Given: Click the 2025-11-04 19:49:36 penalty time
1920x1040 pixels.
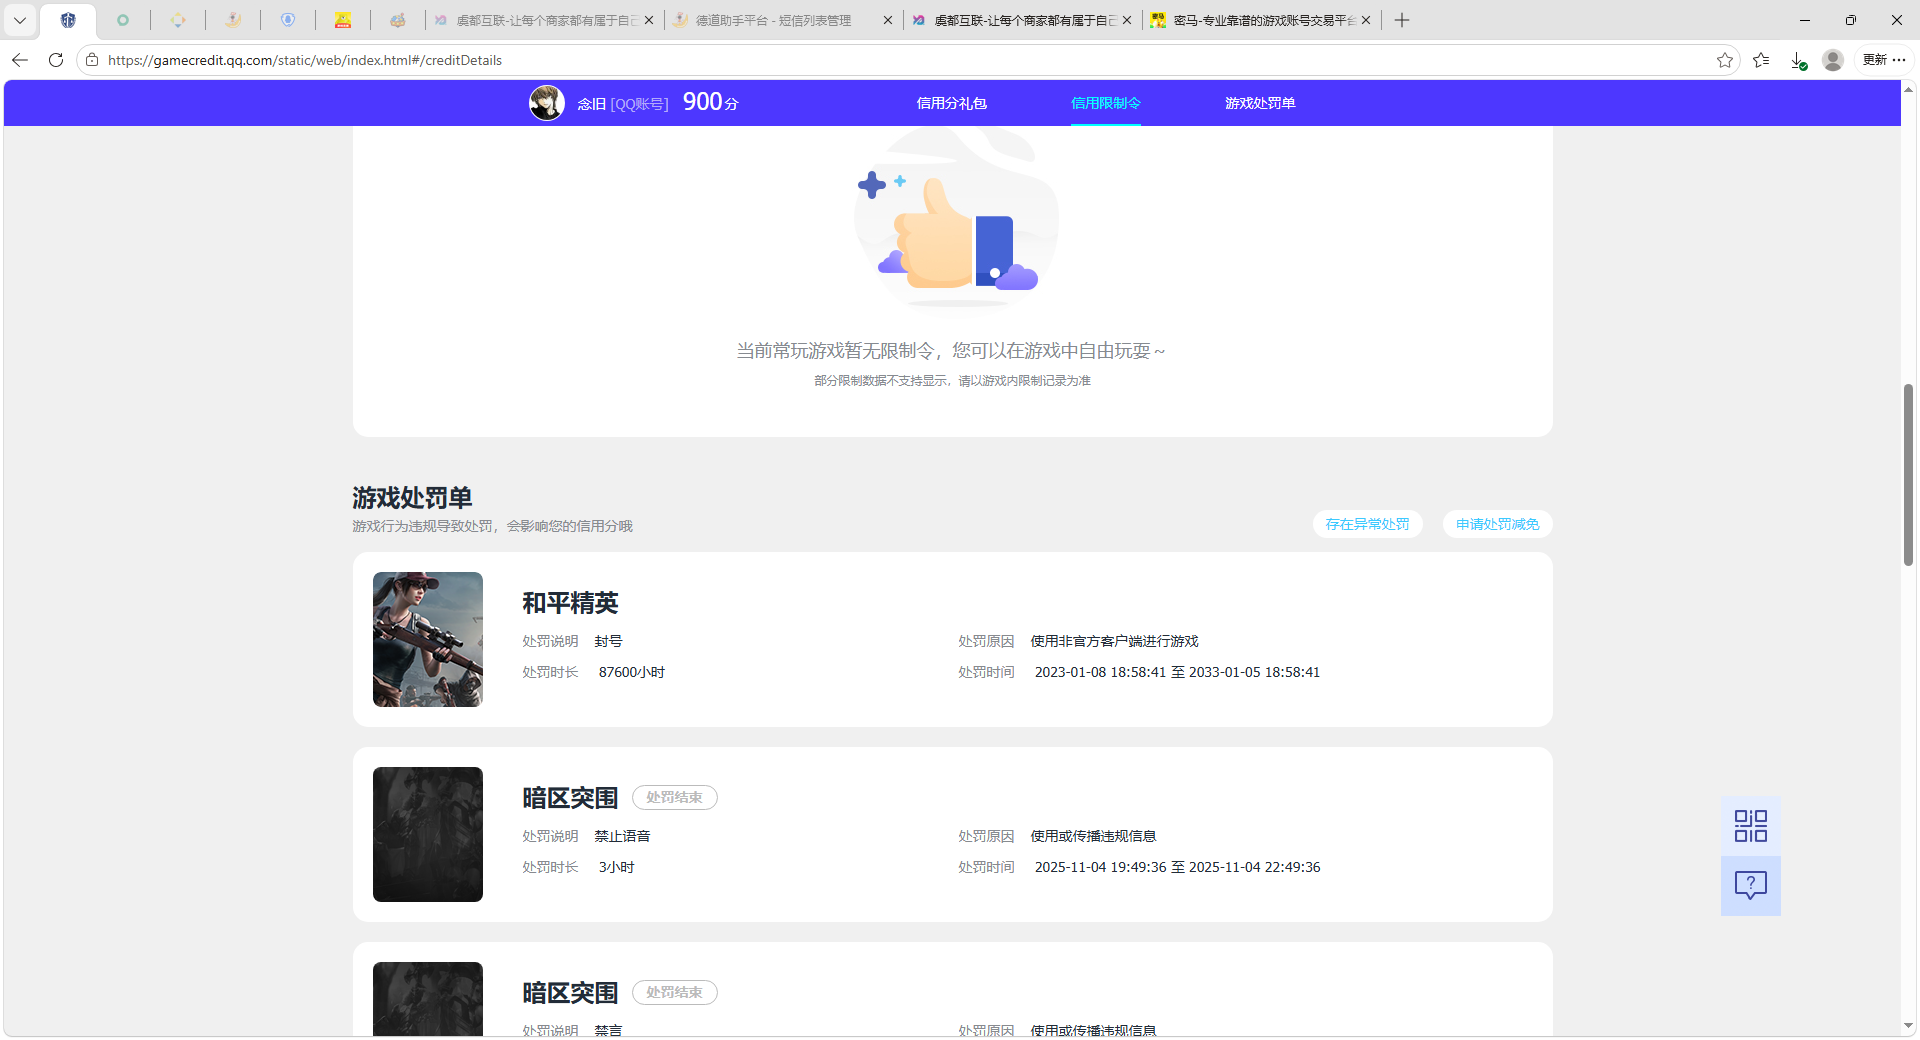Looking at the screenshot, I should point(1177,867).
